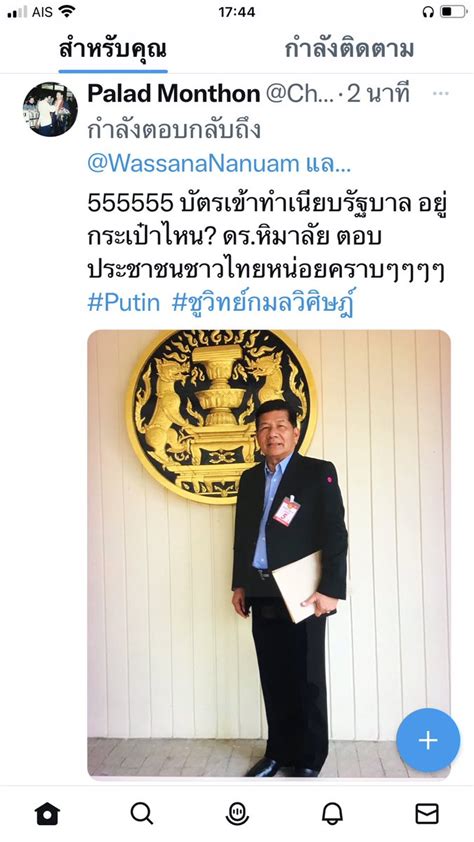Open Palad Monthon's display name
Viewport: 474px width, 842px height.
click(x=173, y=94)
